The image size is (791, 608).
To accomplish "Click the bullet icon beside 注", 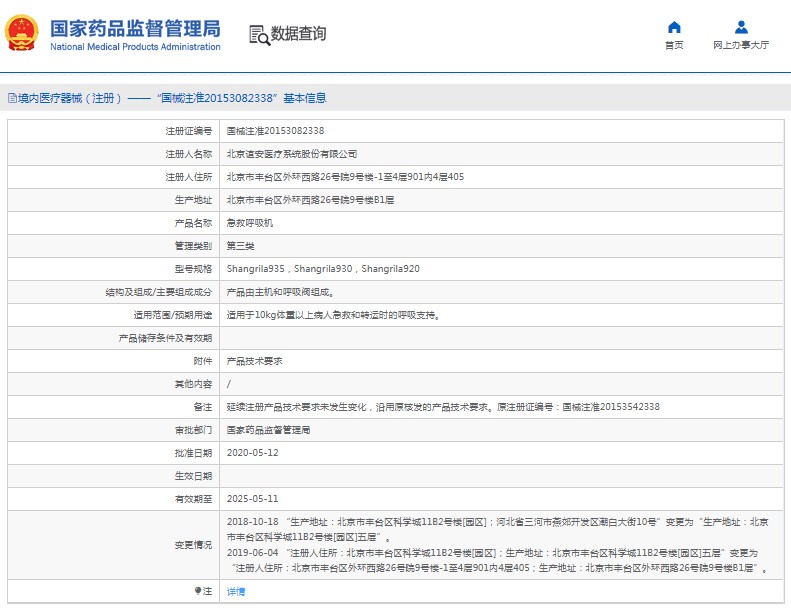I will 197,591.
